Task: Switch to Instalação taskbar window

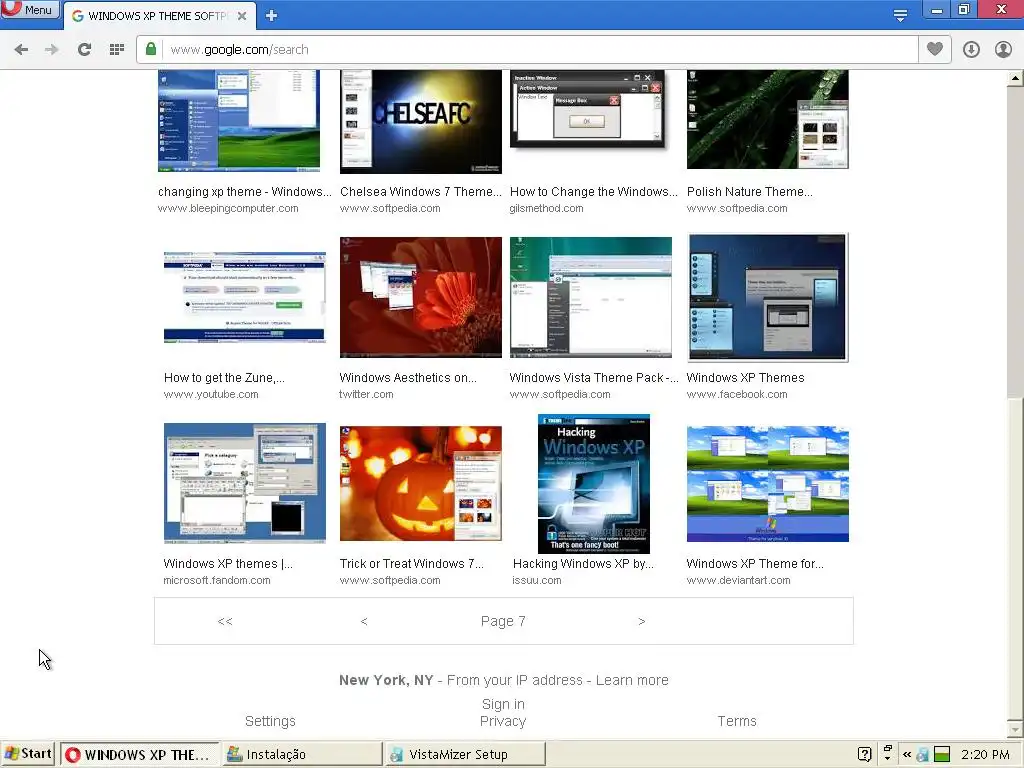Action: click(302, 754)
